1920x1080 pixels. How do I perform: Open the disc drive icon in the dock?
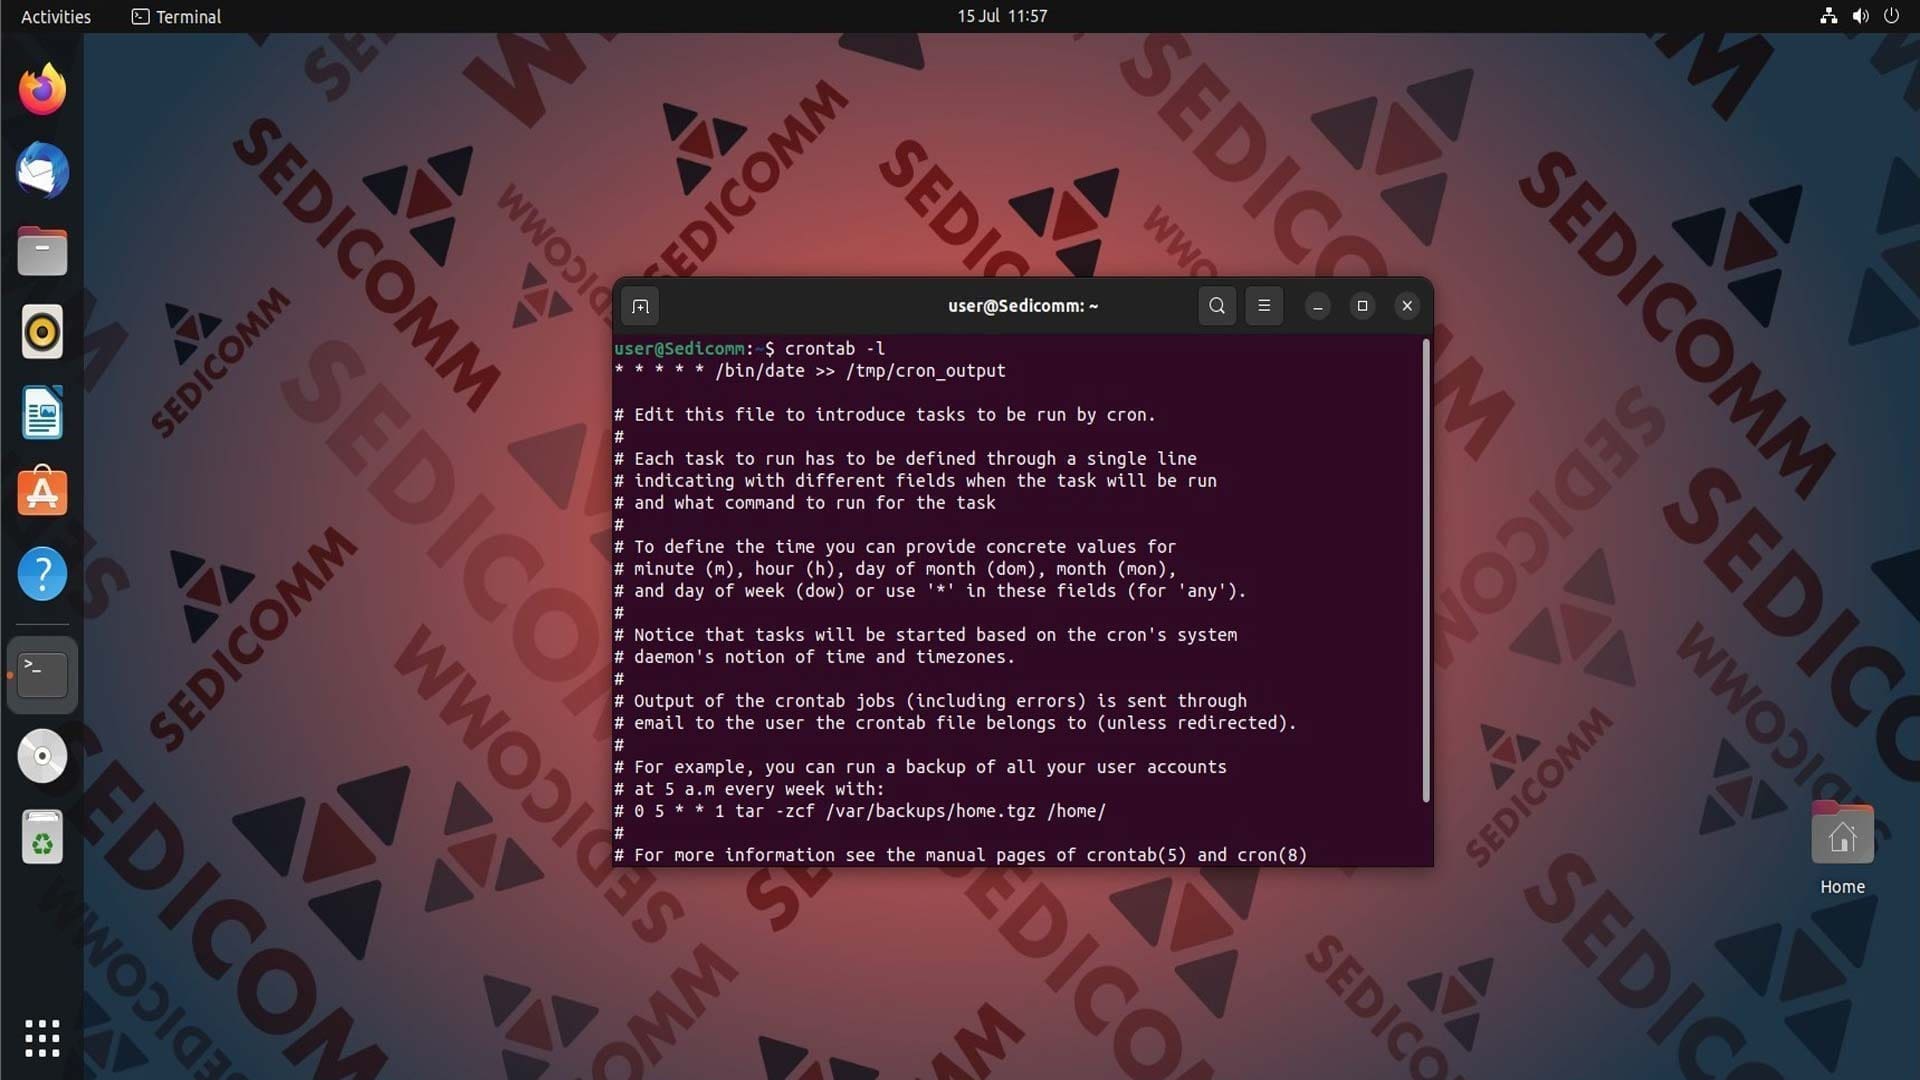click(x=42, y=756)
